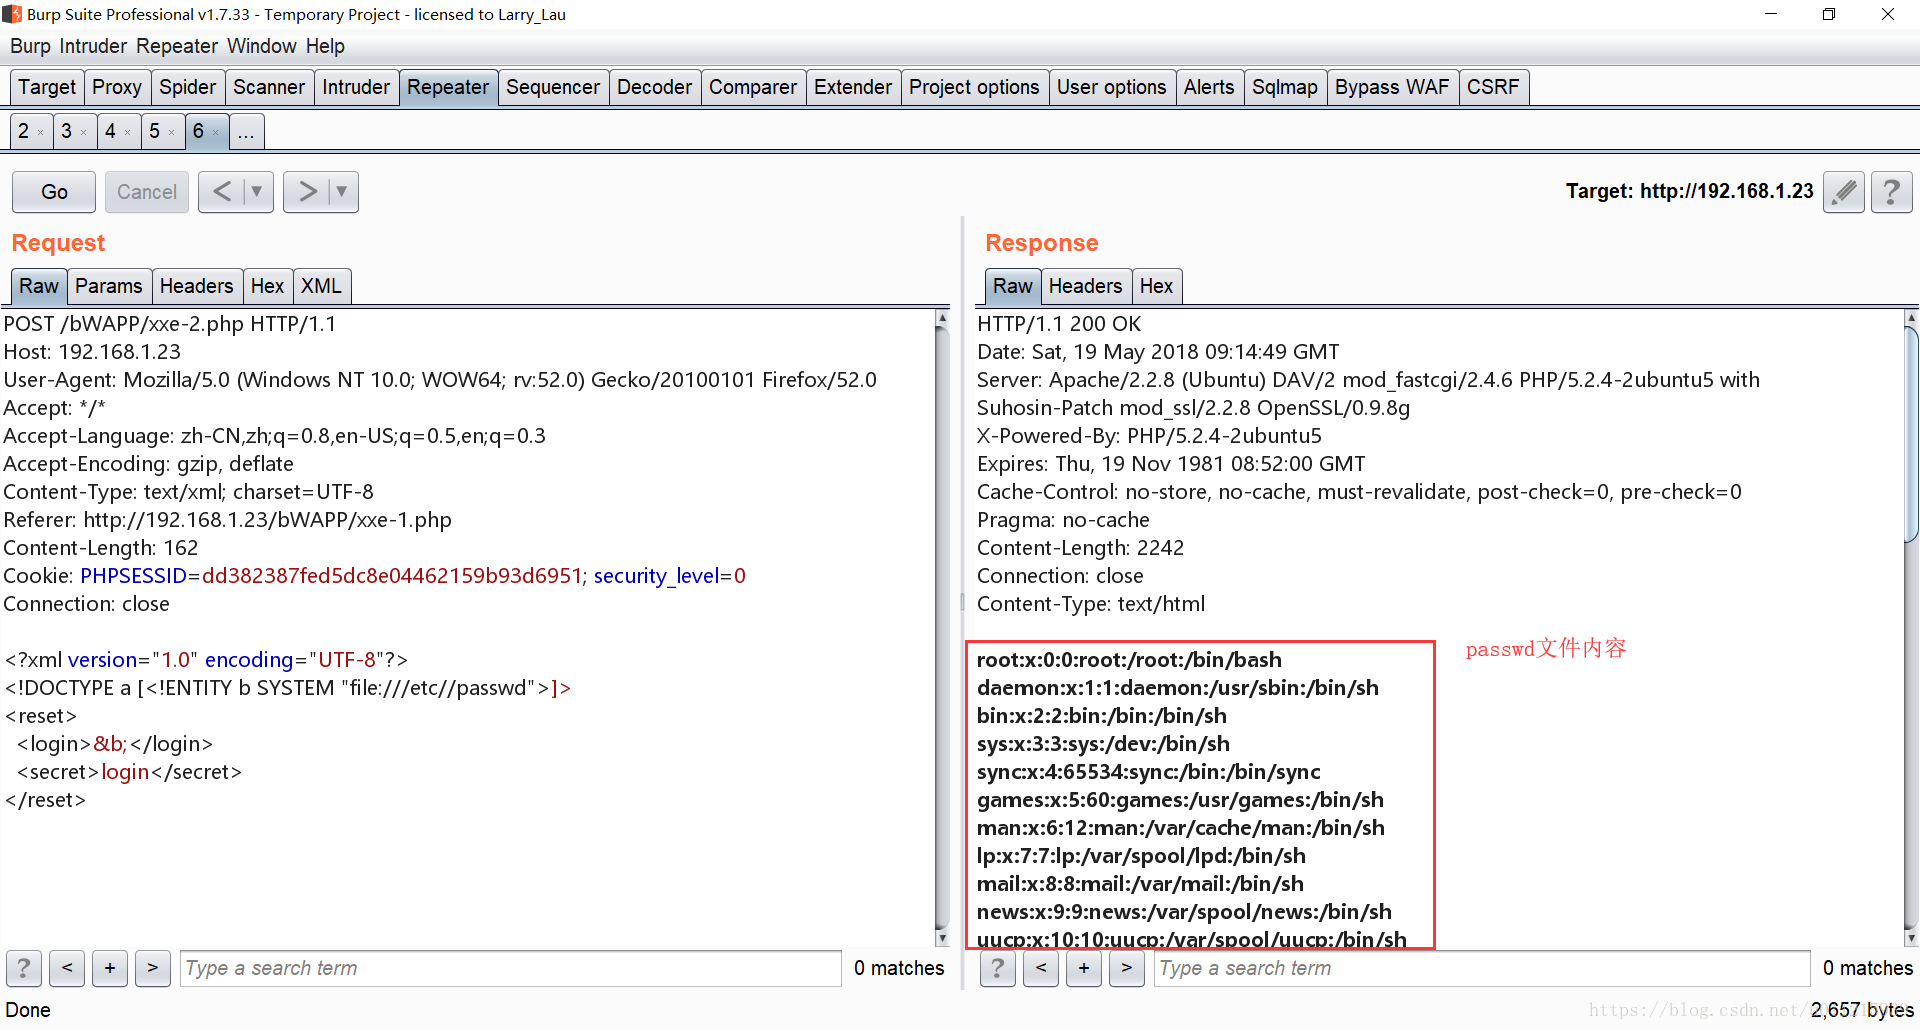Select Repeater tab 2
Viewport: 1920px width, 1030px height.
click(24, 132)
